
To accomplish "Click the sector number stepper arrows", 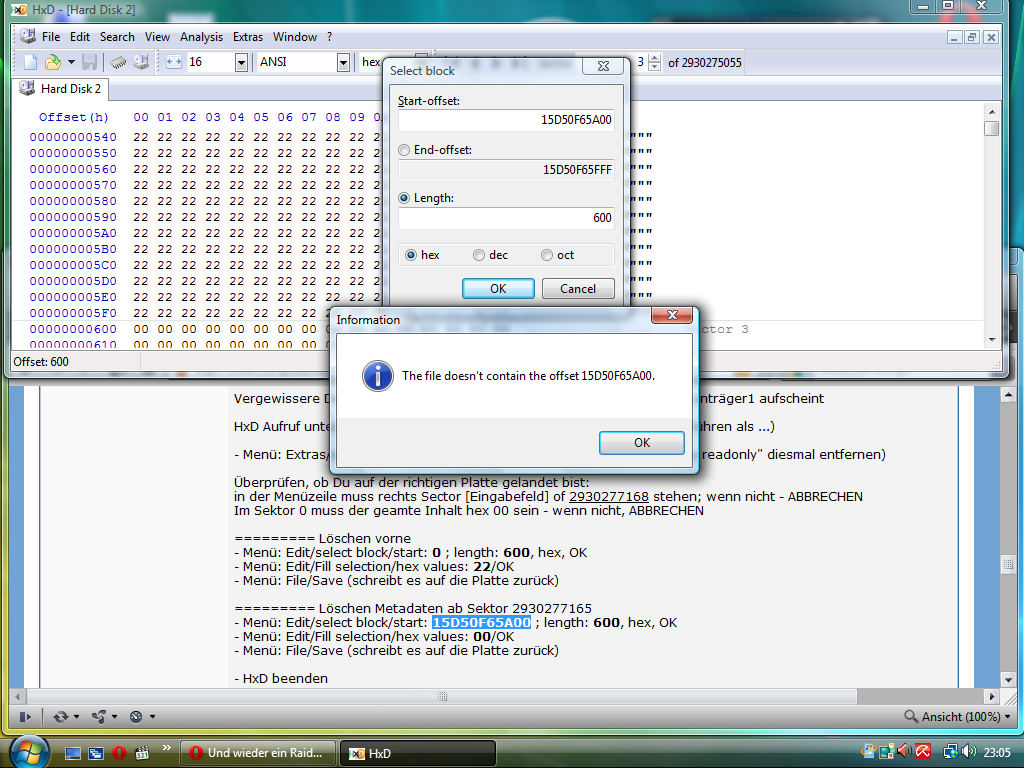I will tap(655, 63).
